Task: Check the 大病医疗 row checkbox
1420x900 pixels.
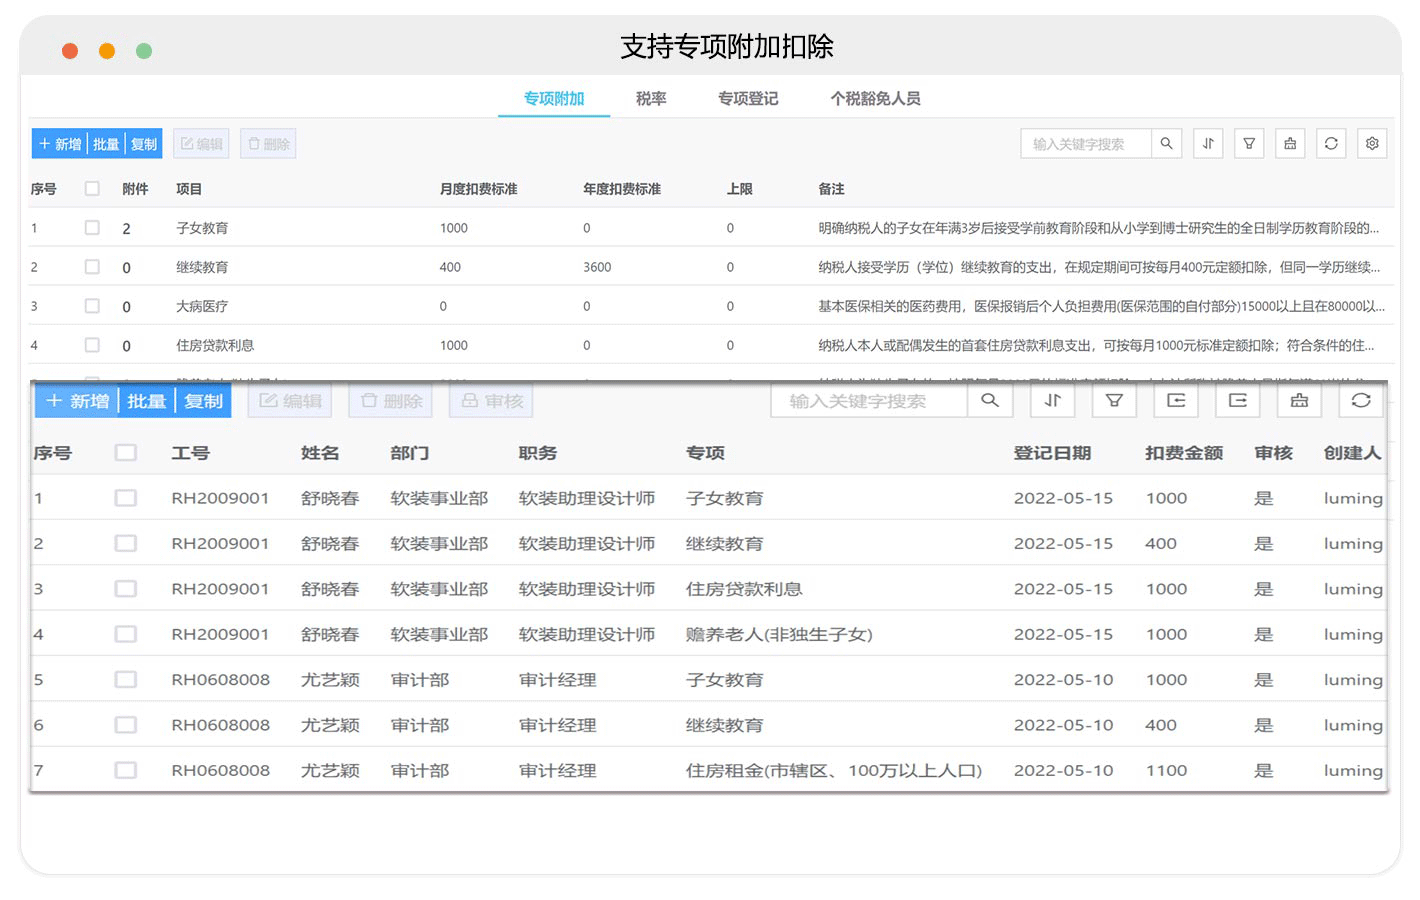Action: (92, 306)
